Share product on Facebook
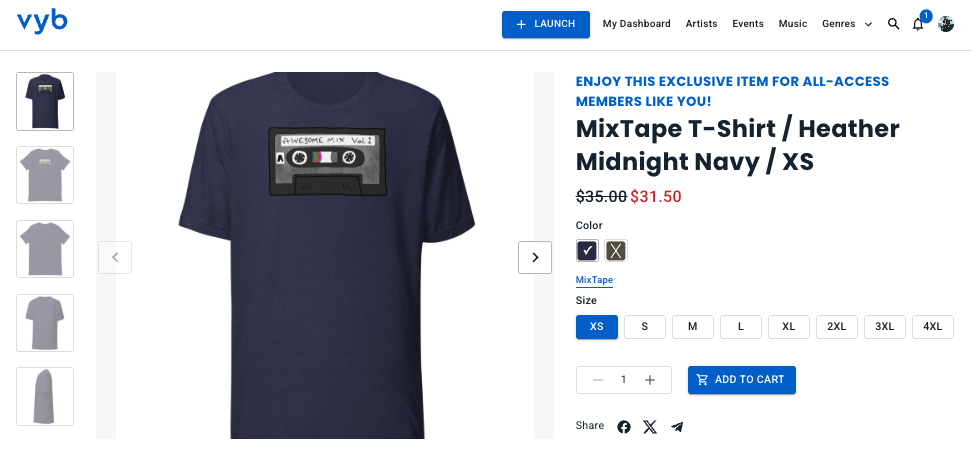 pos(624,427)
